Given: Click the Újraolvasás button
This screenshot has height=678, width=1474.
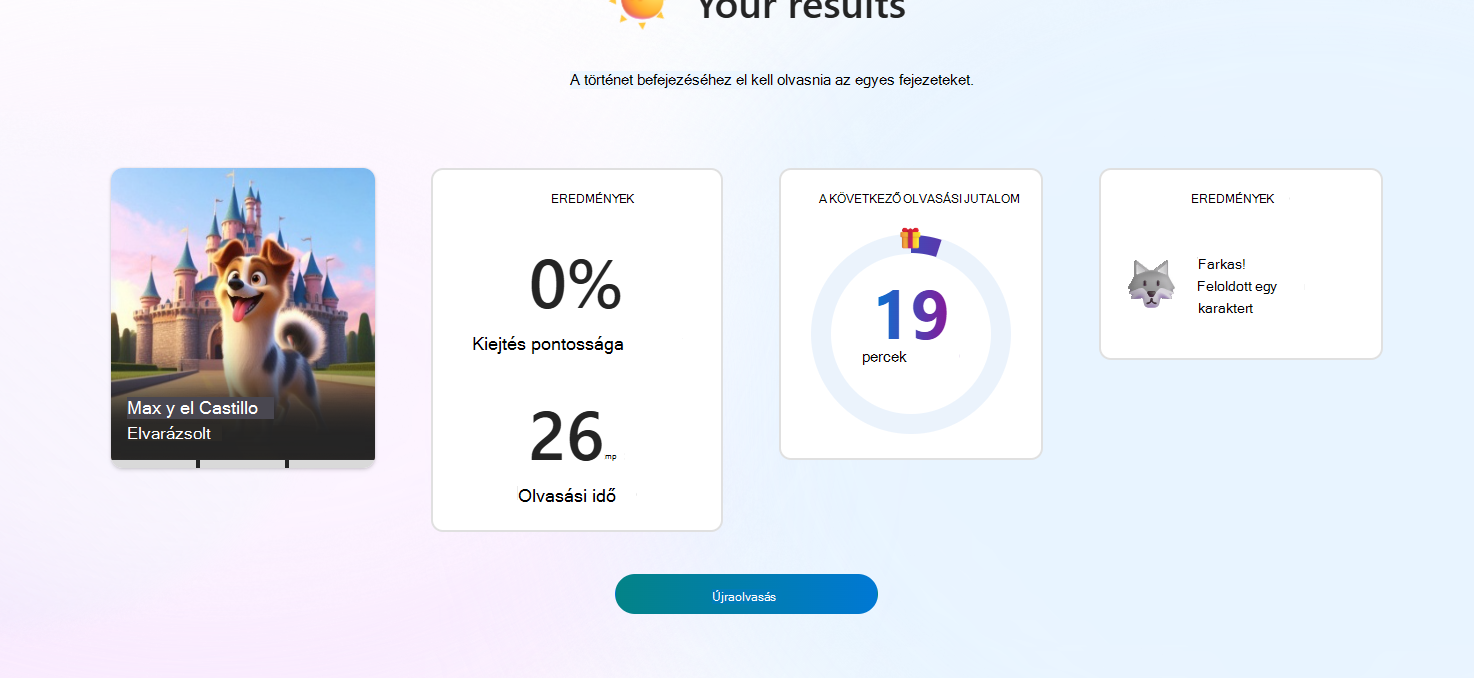Looking at the screenshot, I should [x=746, y=594].
